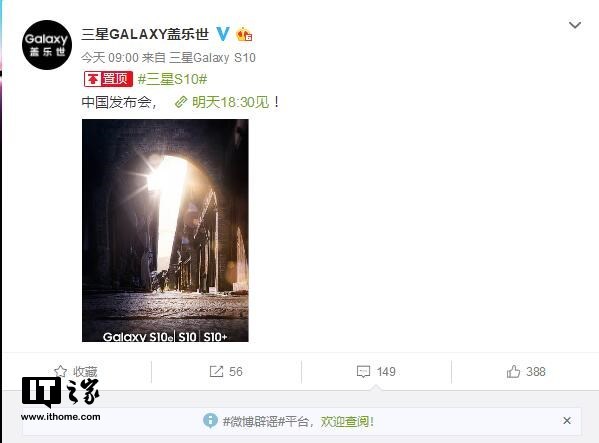Click the red 置顶 pinned label
This screenshot has width=599, height=443.
click(x=108, y=79)
